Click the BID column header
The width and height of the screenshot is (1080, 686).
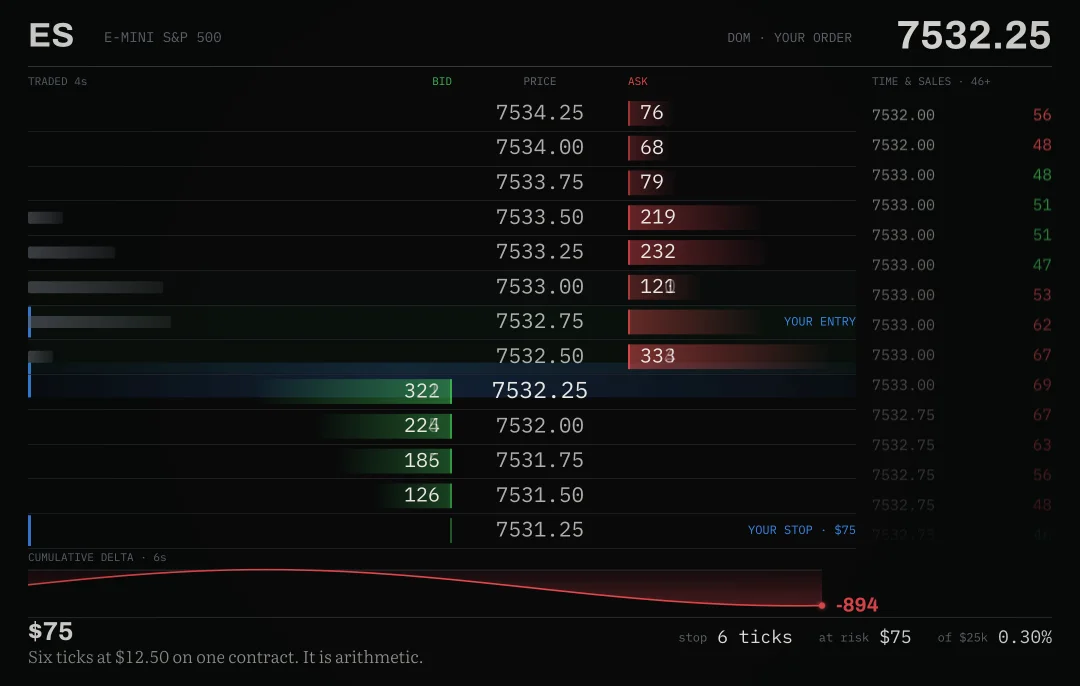click(x=442, y=81)
